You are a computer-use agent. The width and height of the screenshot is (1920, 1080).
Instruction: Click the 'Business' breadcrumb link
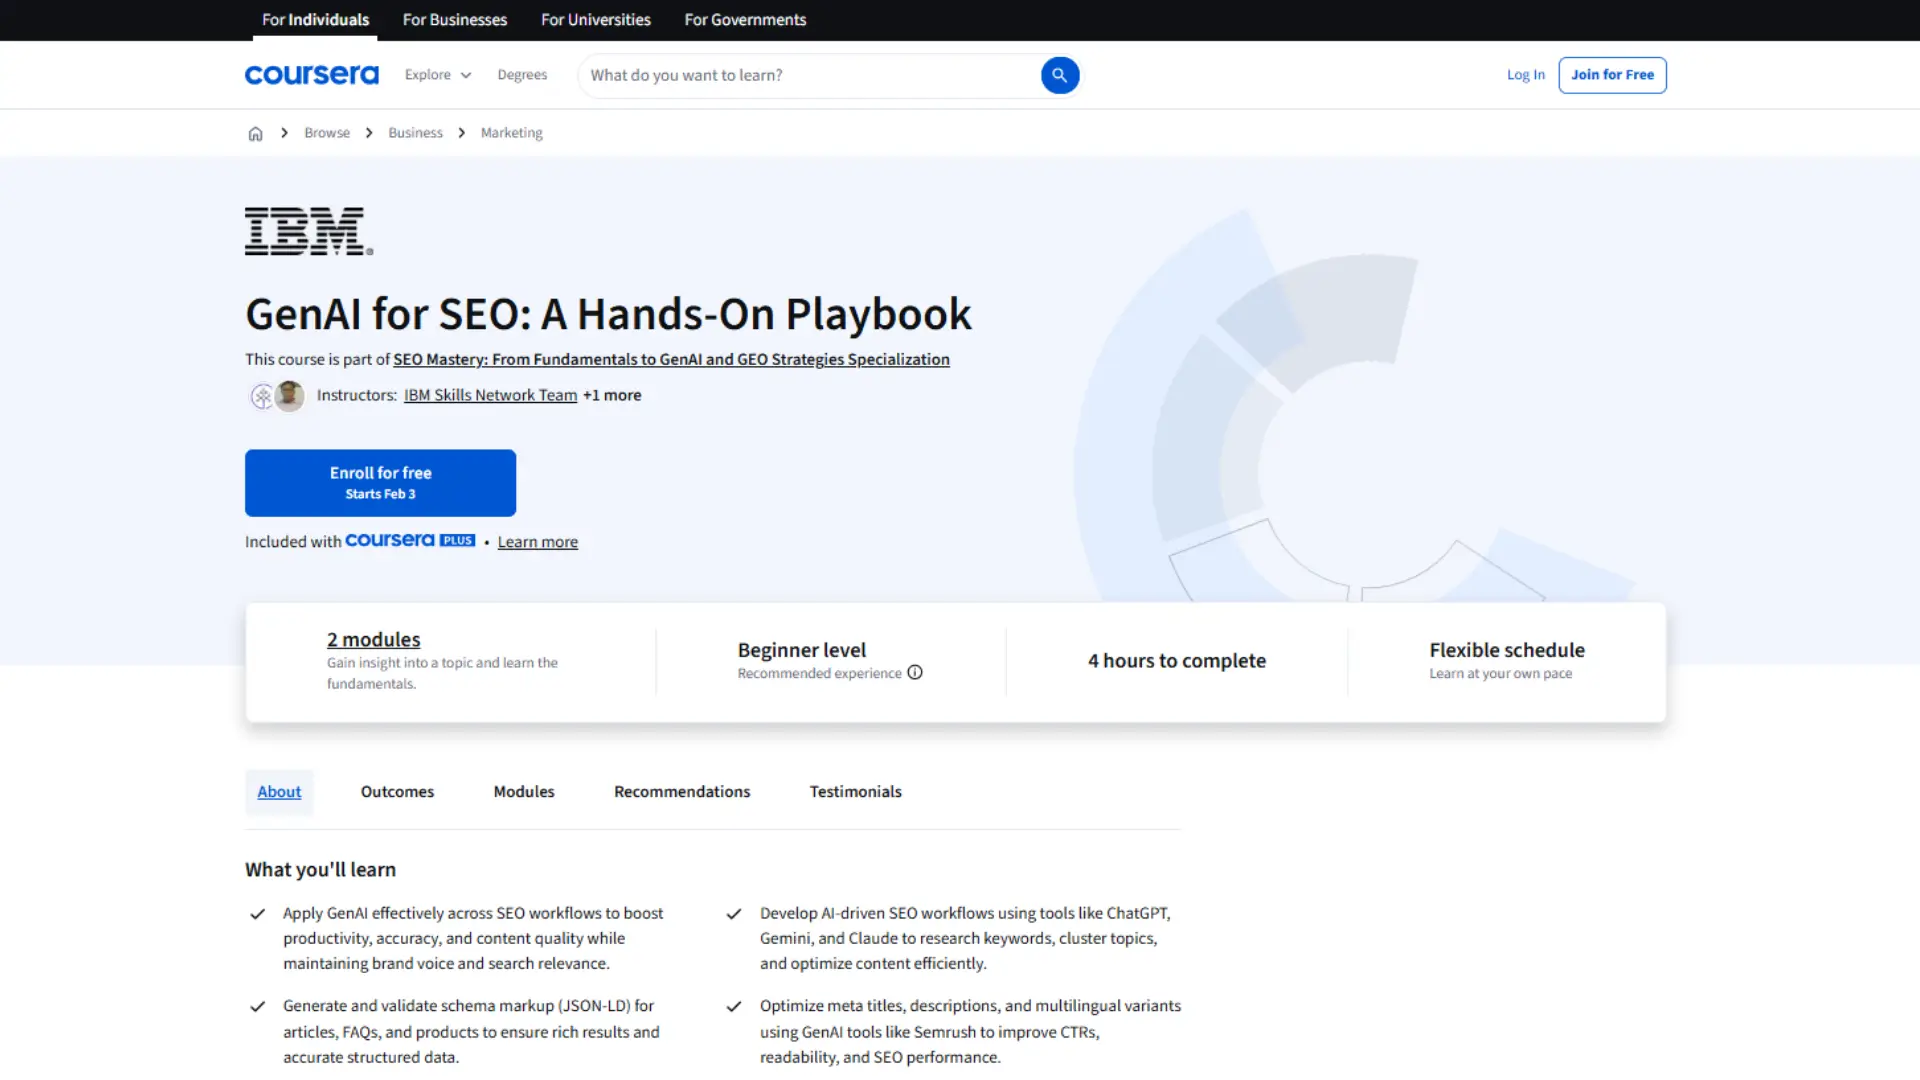point(415,132)
